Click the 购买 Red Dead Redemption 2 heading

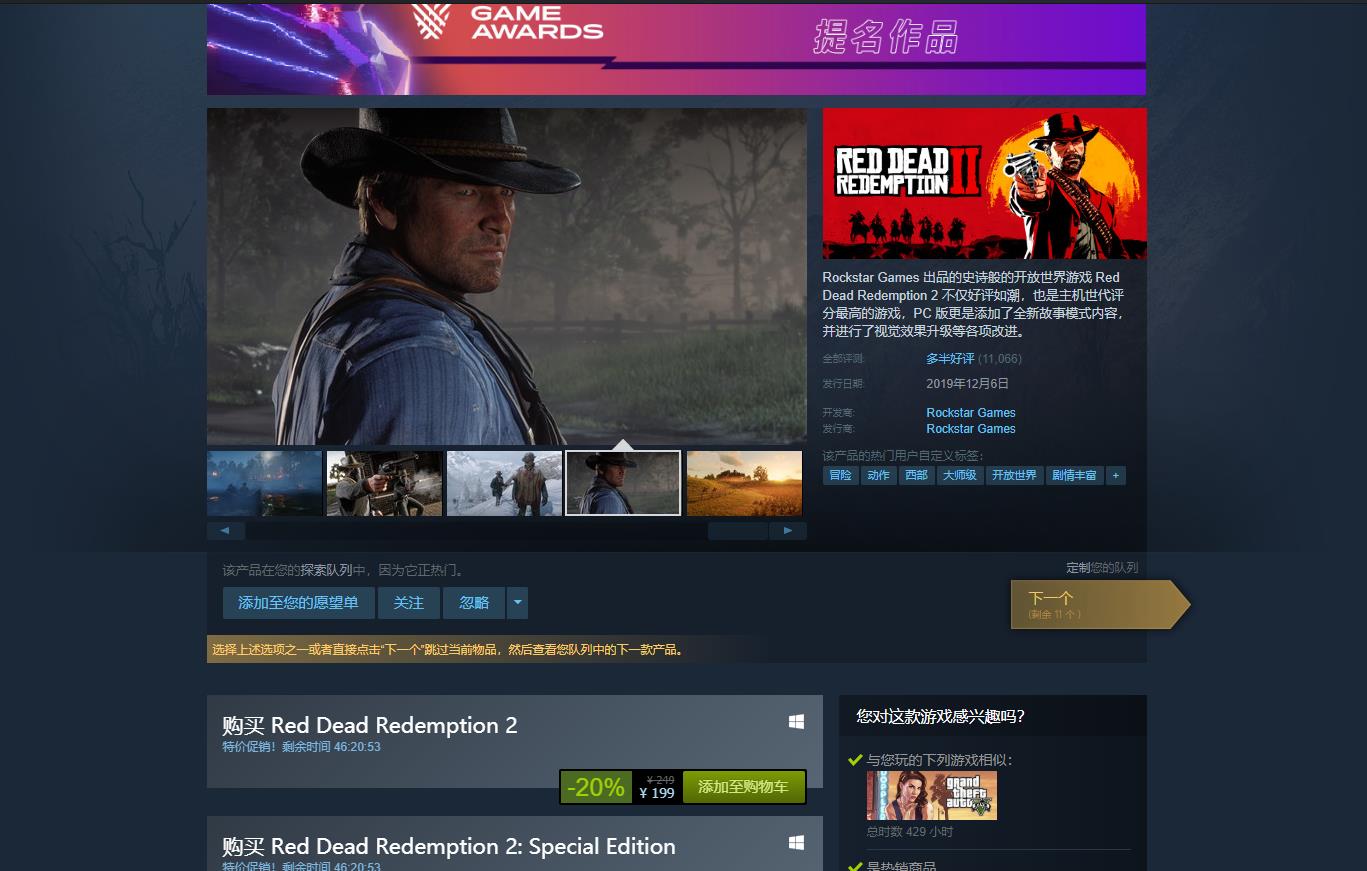point(370,726)
